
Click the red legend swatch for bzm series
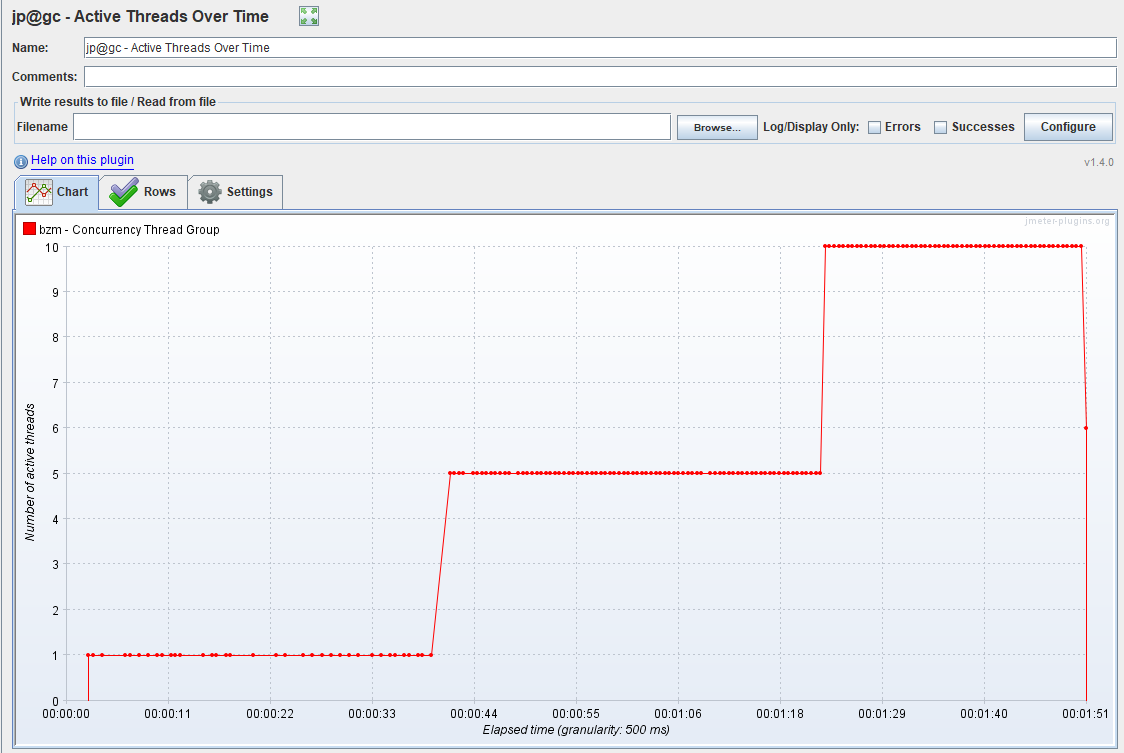[29, 229]
